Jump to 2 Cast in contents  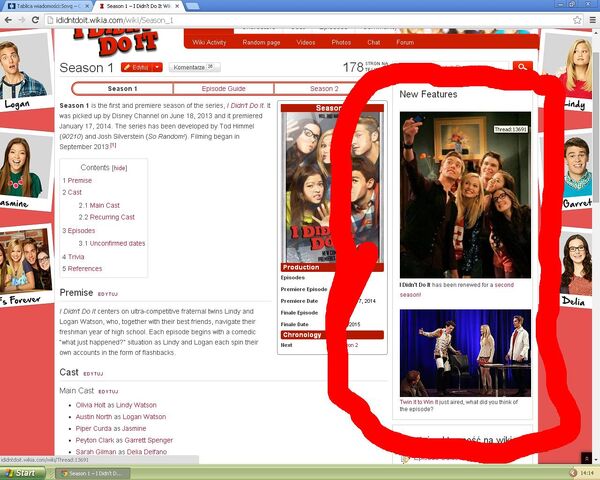pyautogui.click(x=72, y=192)
